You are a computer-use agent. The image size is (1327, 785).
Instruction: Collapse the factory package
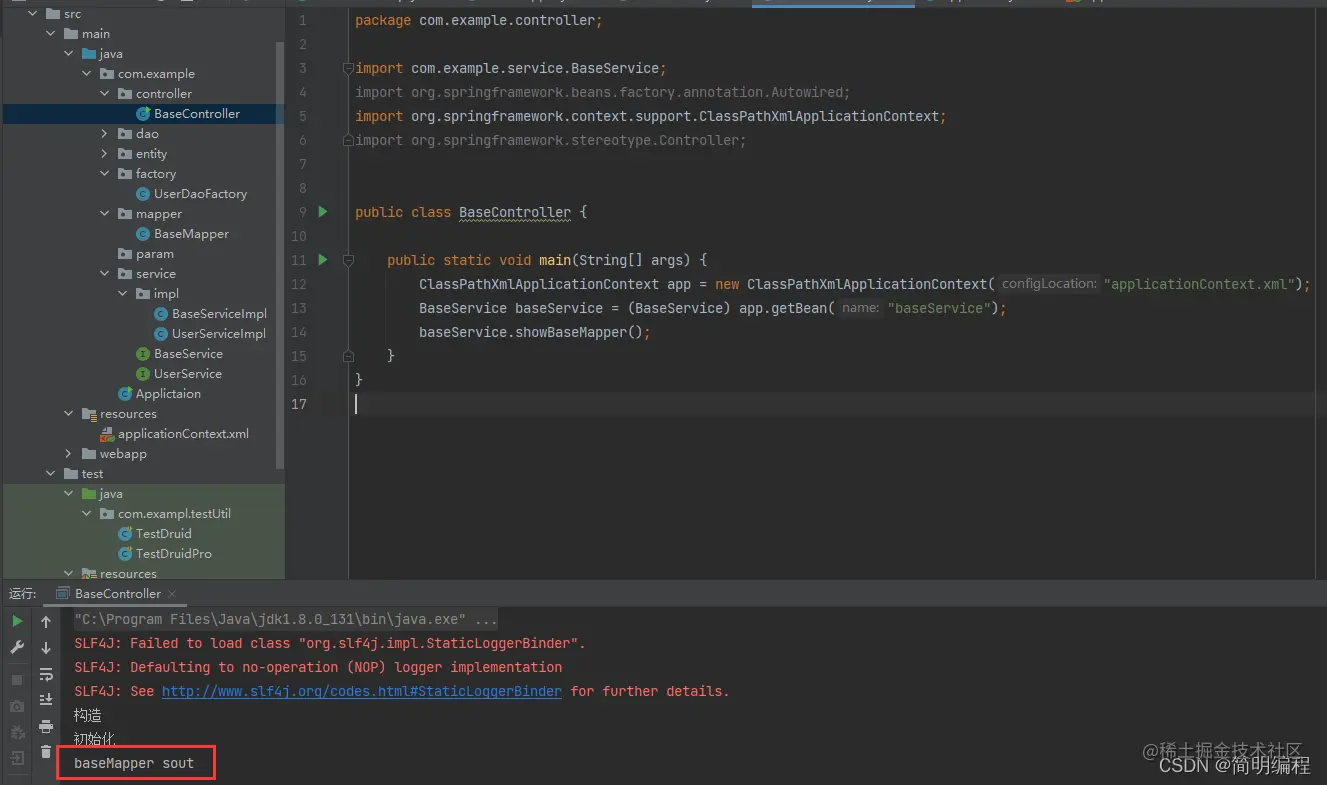coord(105,174)
